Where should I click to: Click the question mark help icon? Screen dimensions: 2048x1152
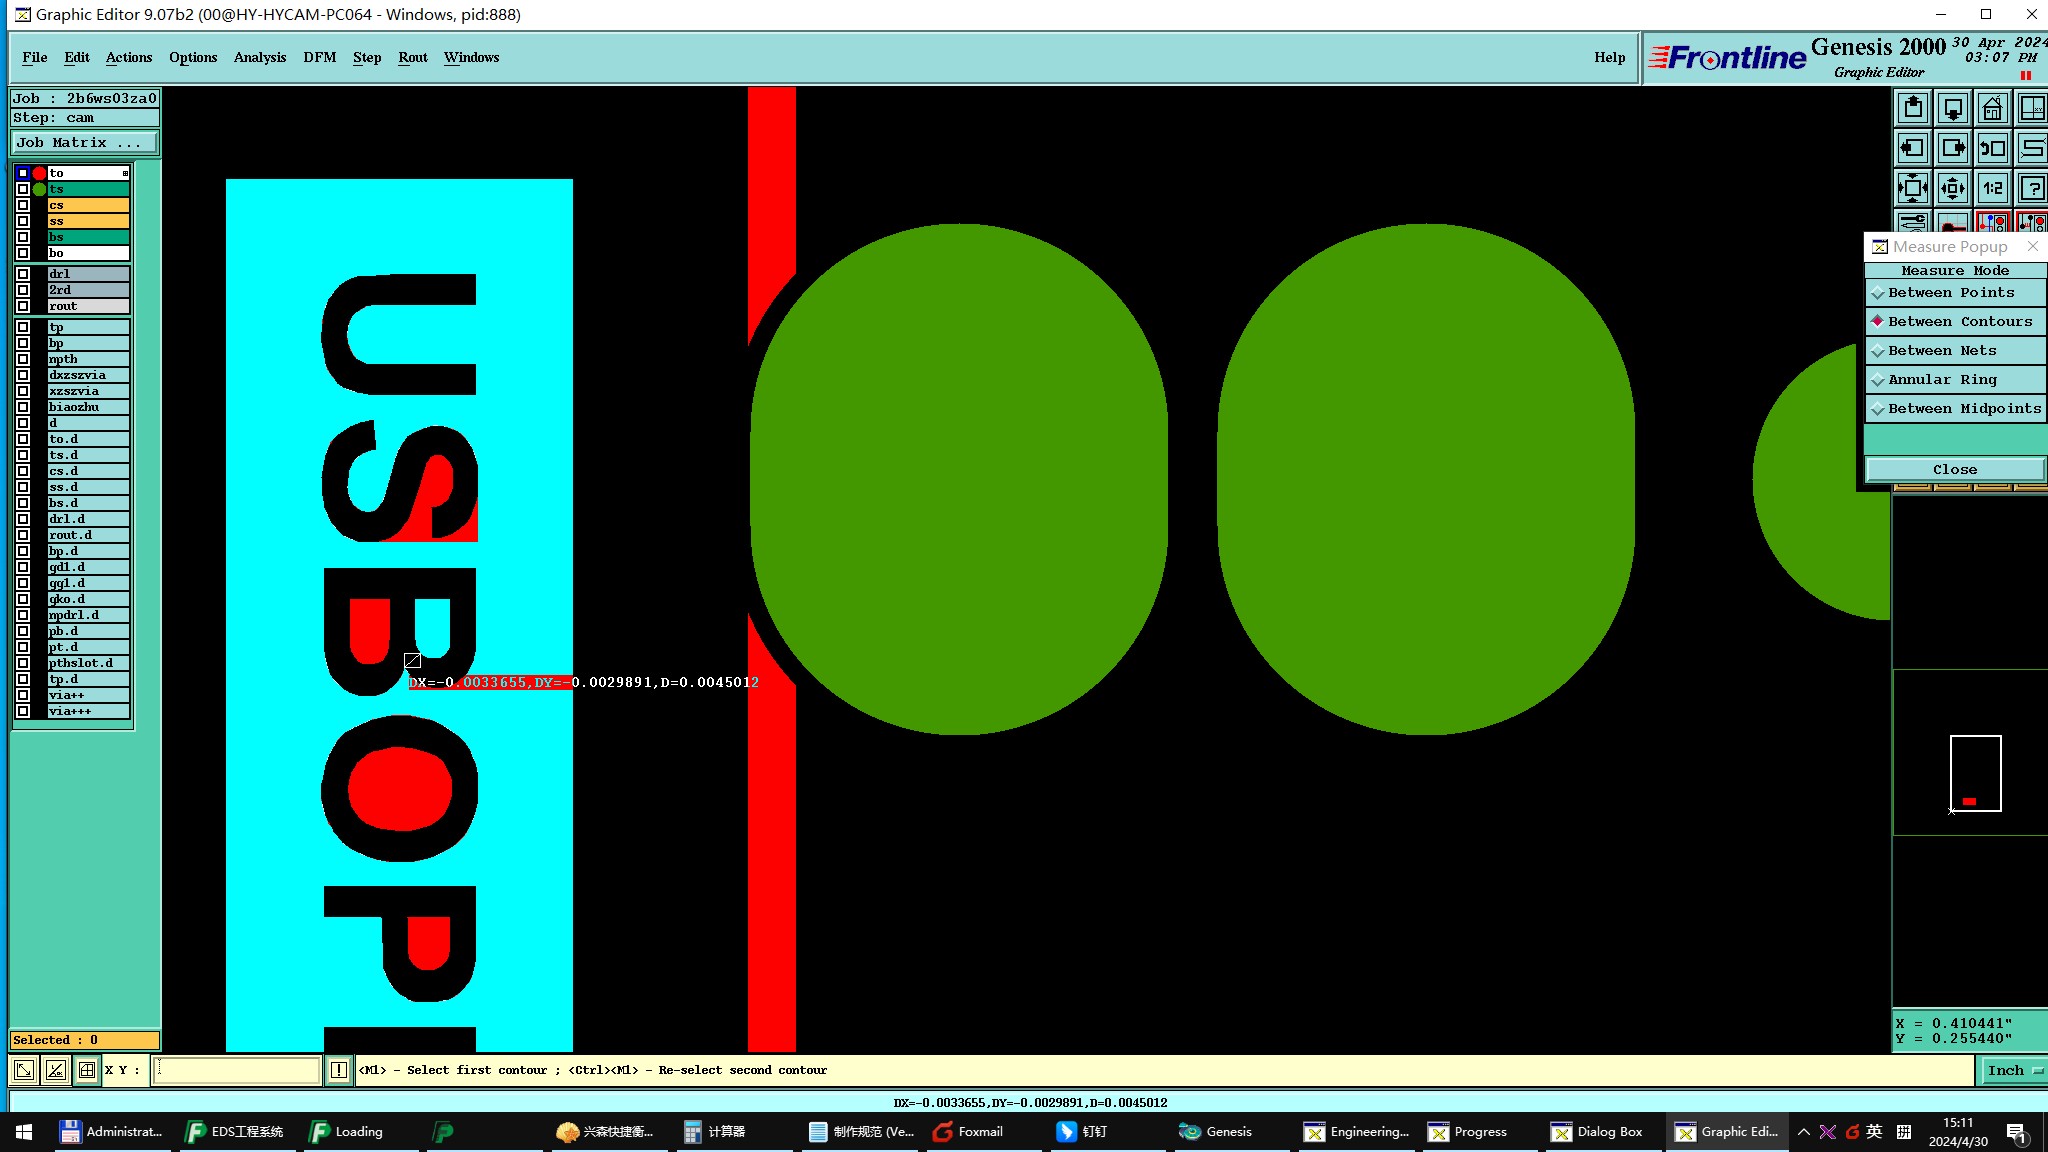coord(2032,188)
